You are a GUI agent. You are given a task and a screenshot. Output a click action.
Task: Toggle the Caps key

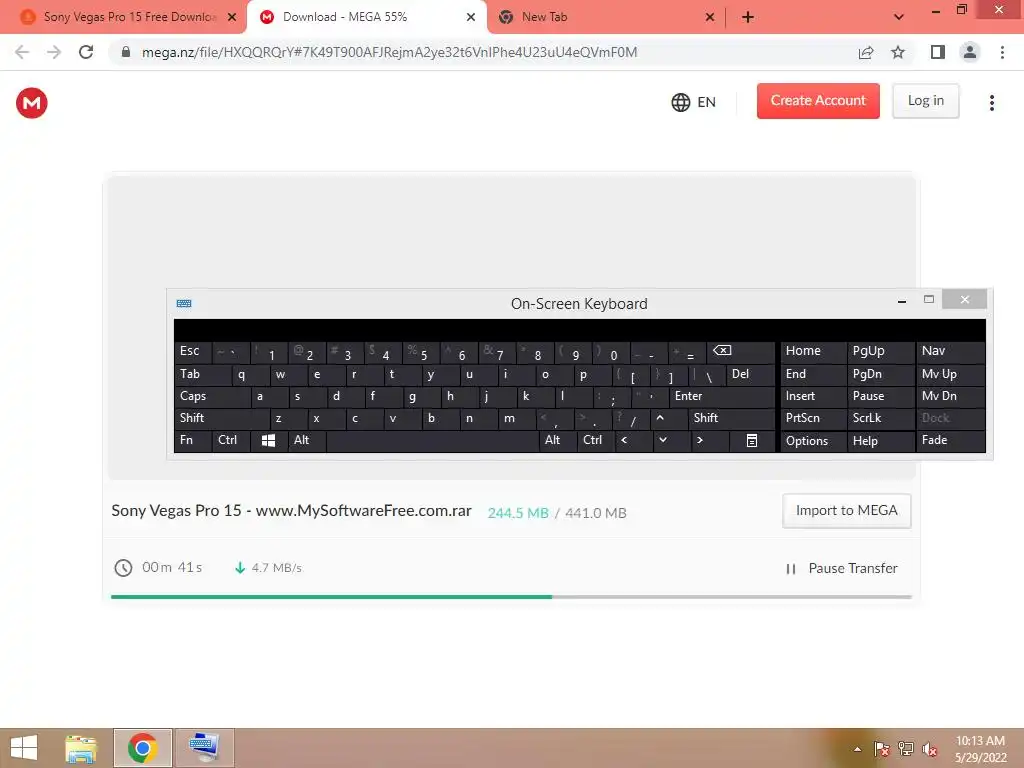(x=212, y=396)
